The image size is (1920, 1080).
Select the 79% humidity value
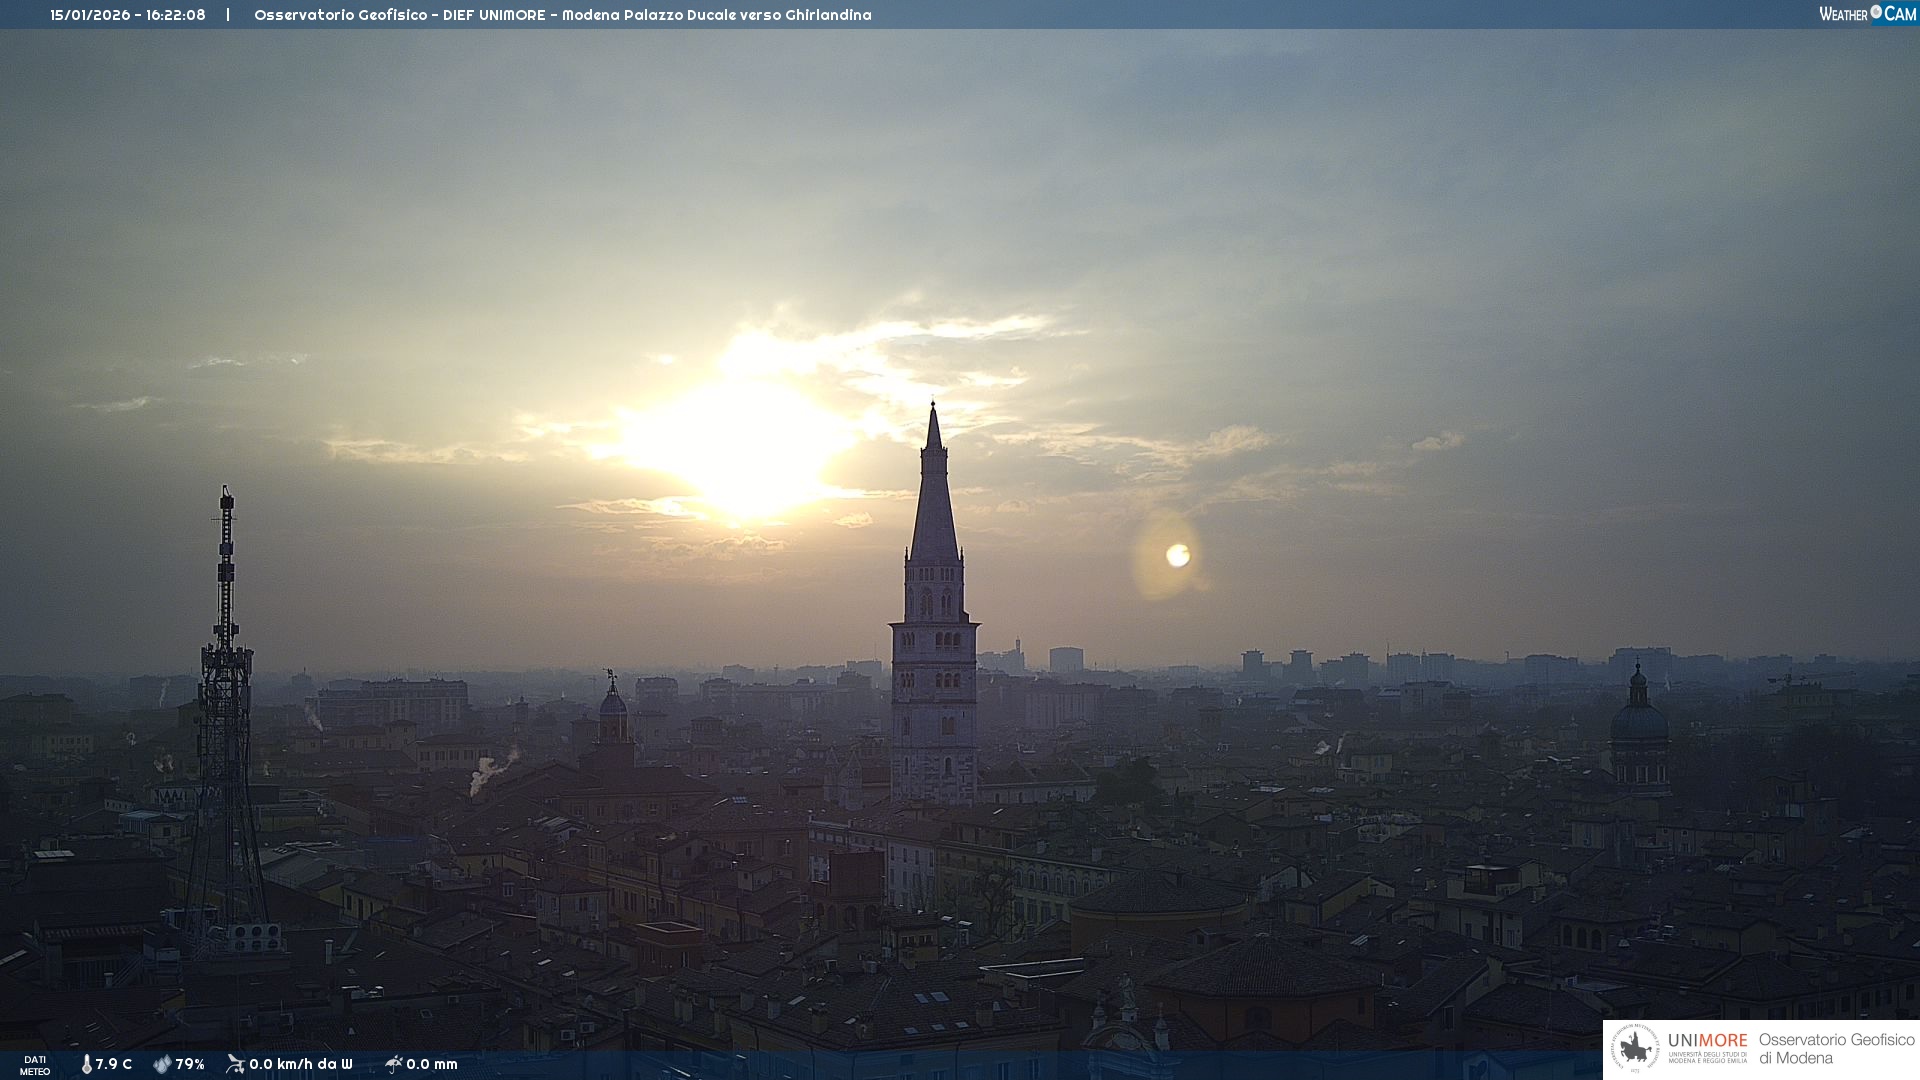(190, 1064)
